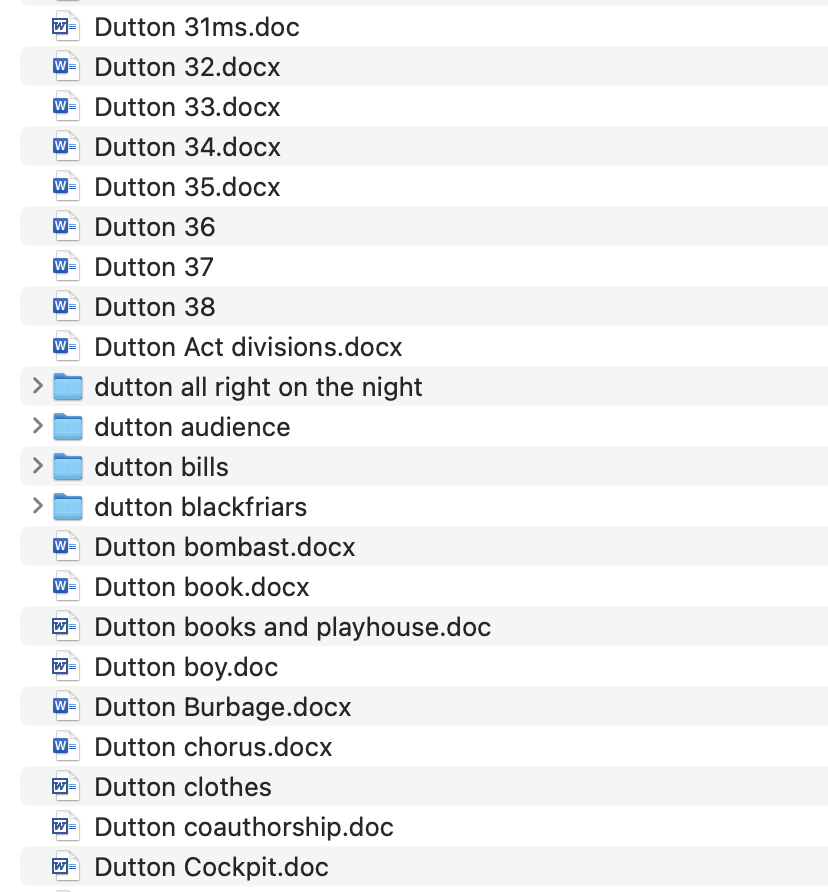Expand the dutton bills folder chevron
Image resolution: width=828 pixels, height=892 pixels.
[38, 466]
